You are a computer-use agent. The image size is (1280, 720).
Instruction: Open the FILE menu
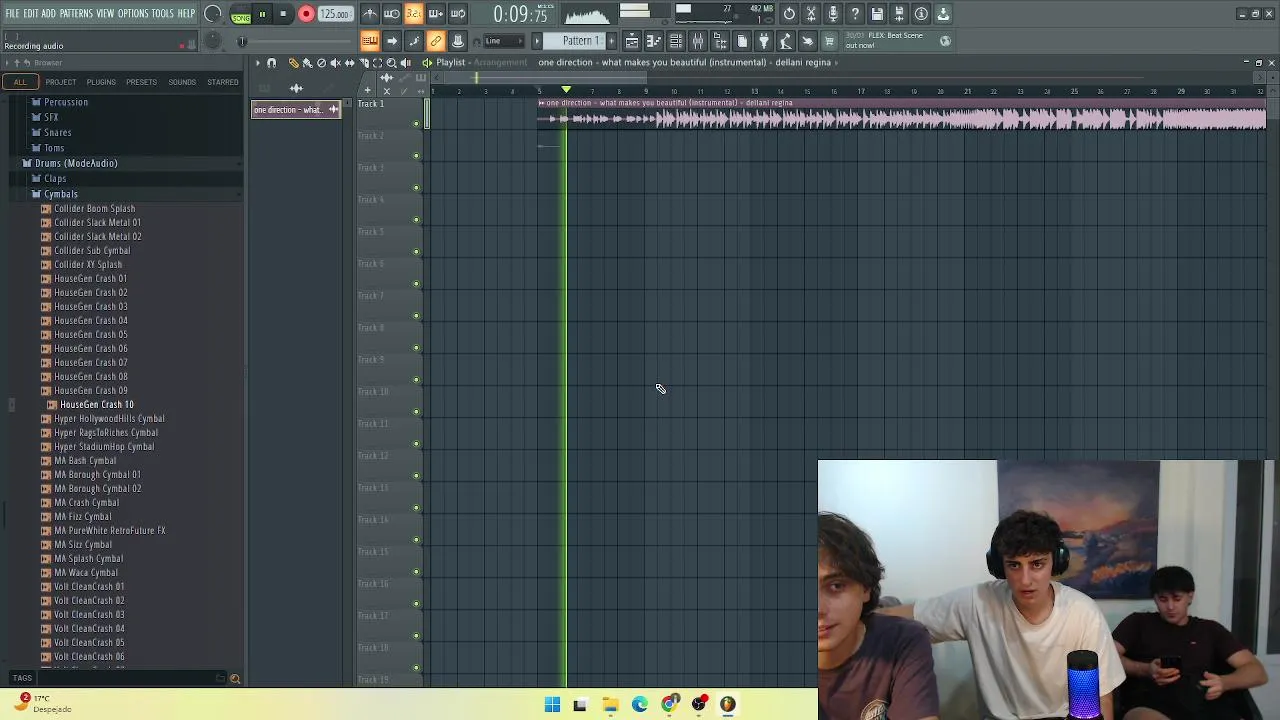[12, 13]
